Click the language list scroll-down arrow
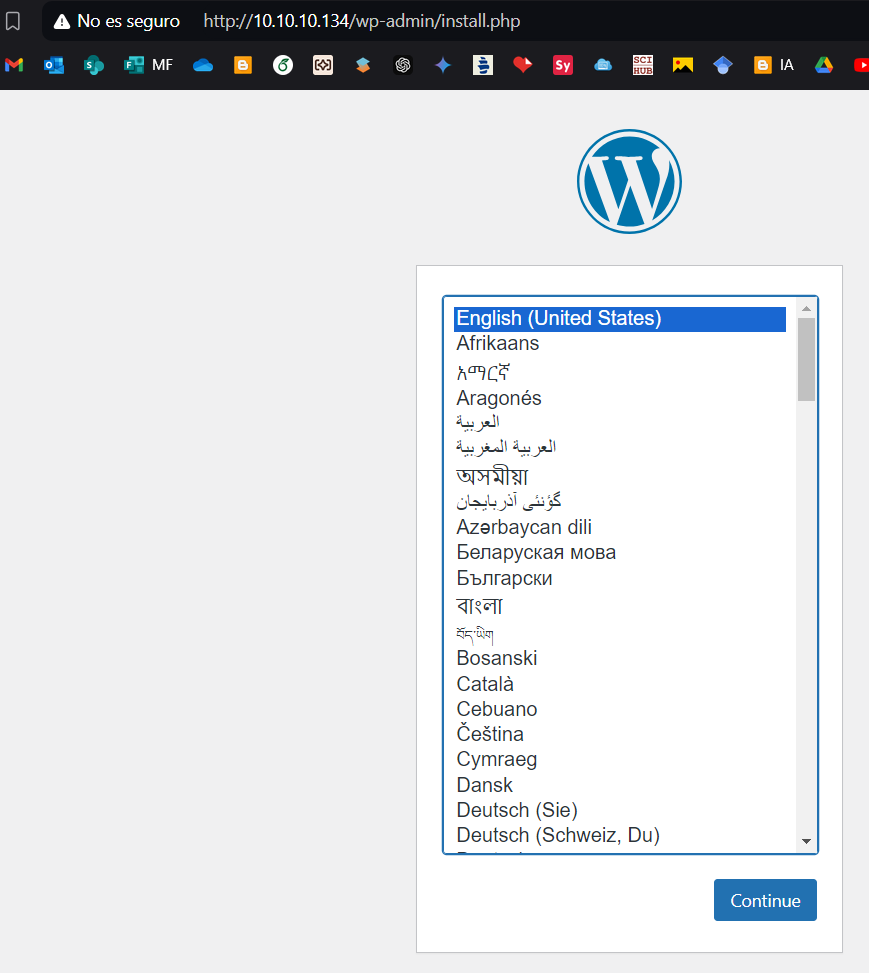Screen dimensions: 869x973 (x=806, y=841)
